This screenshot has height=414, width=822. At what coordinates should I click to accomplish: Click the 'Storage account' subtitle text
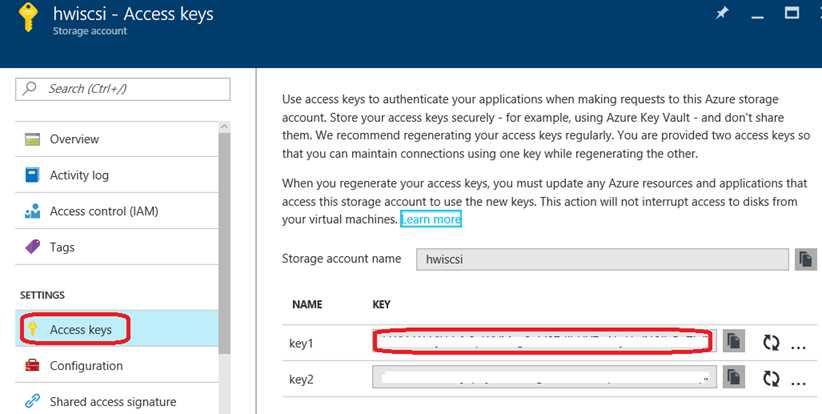click(x=90, y=31)
